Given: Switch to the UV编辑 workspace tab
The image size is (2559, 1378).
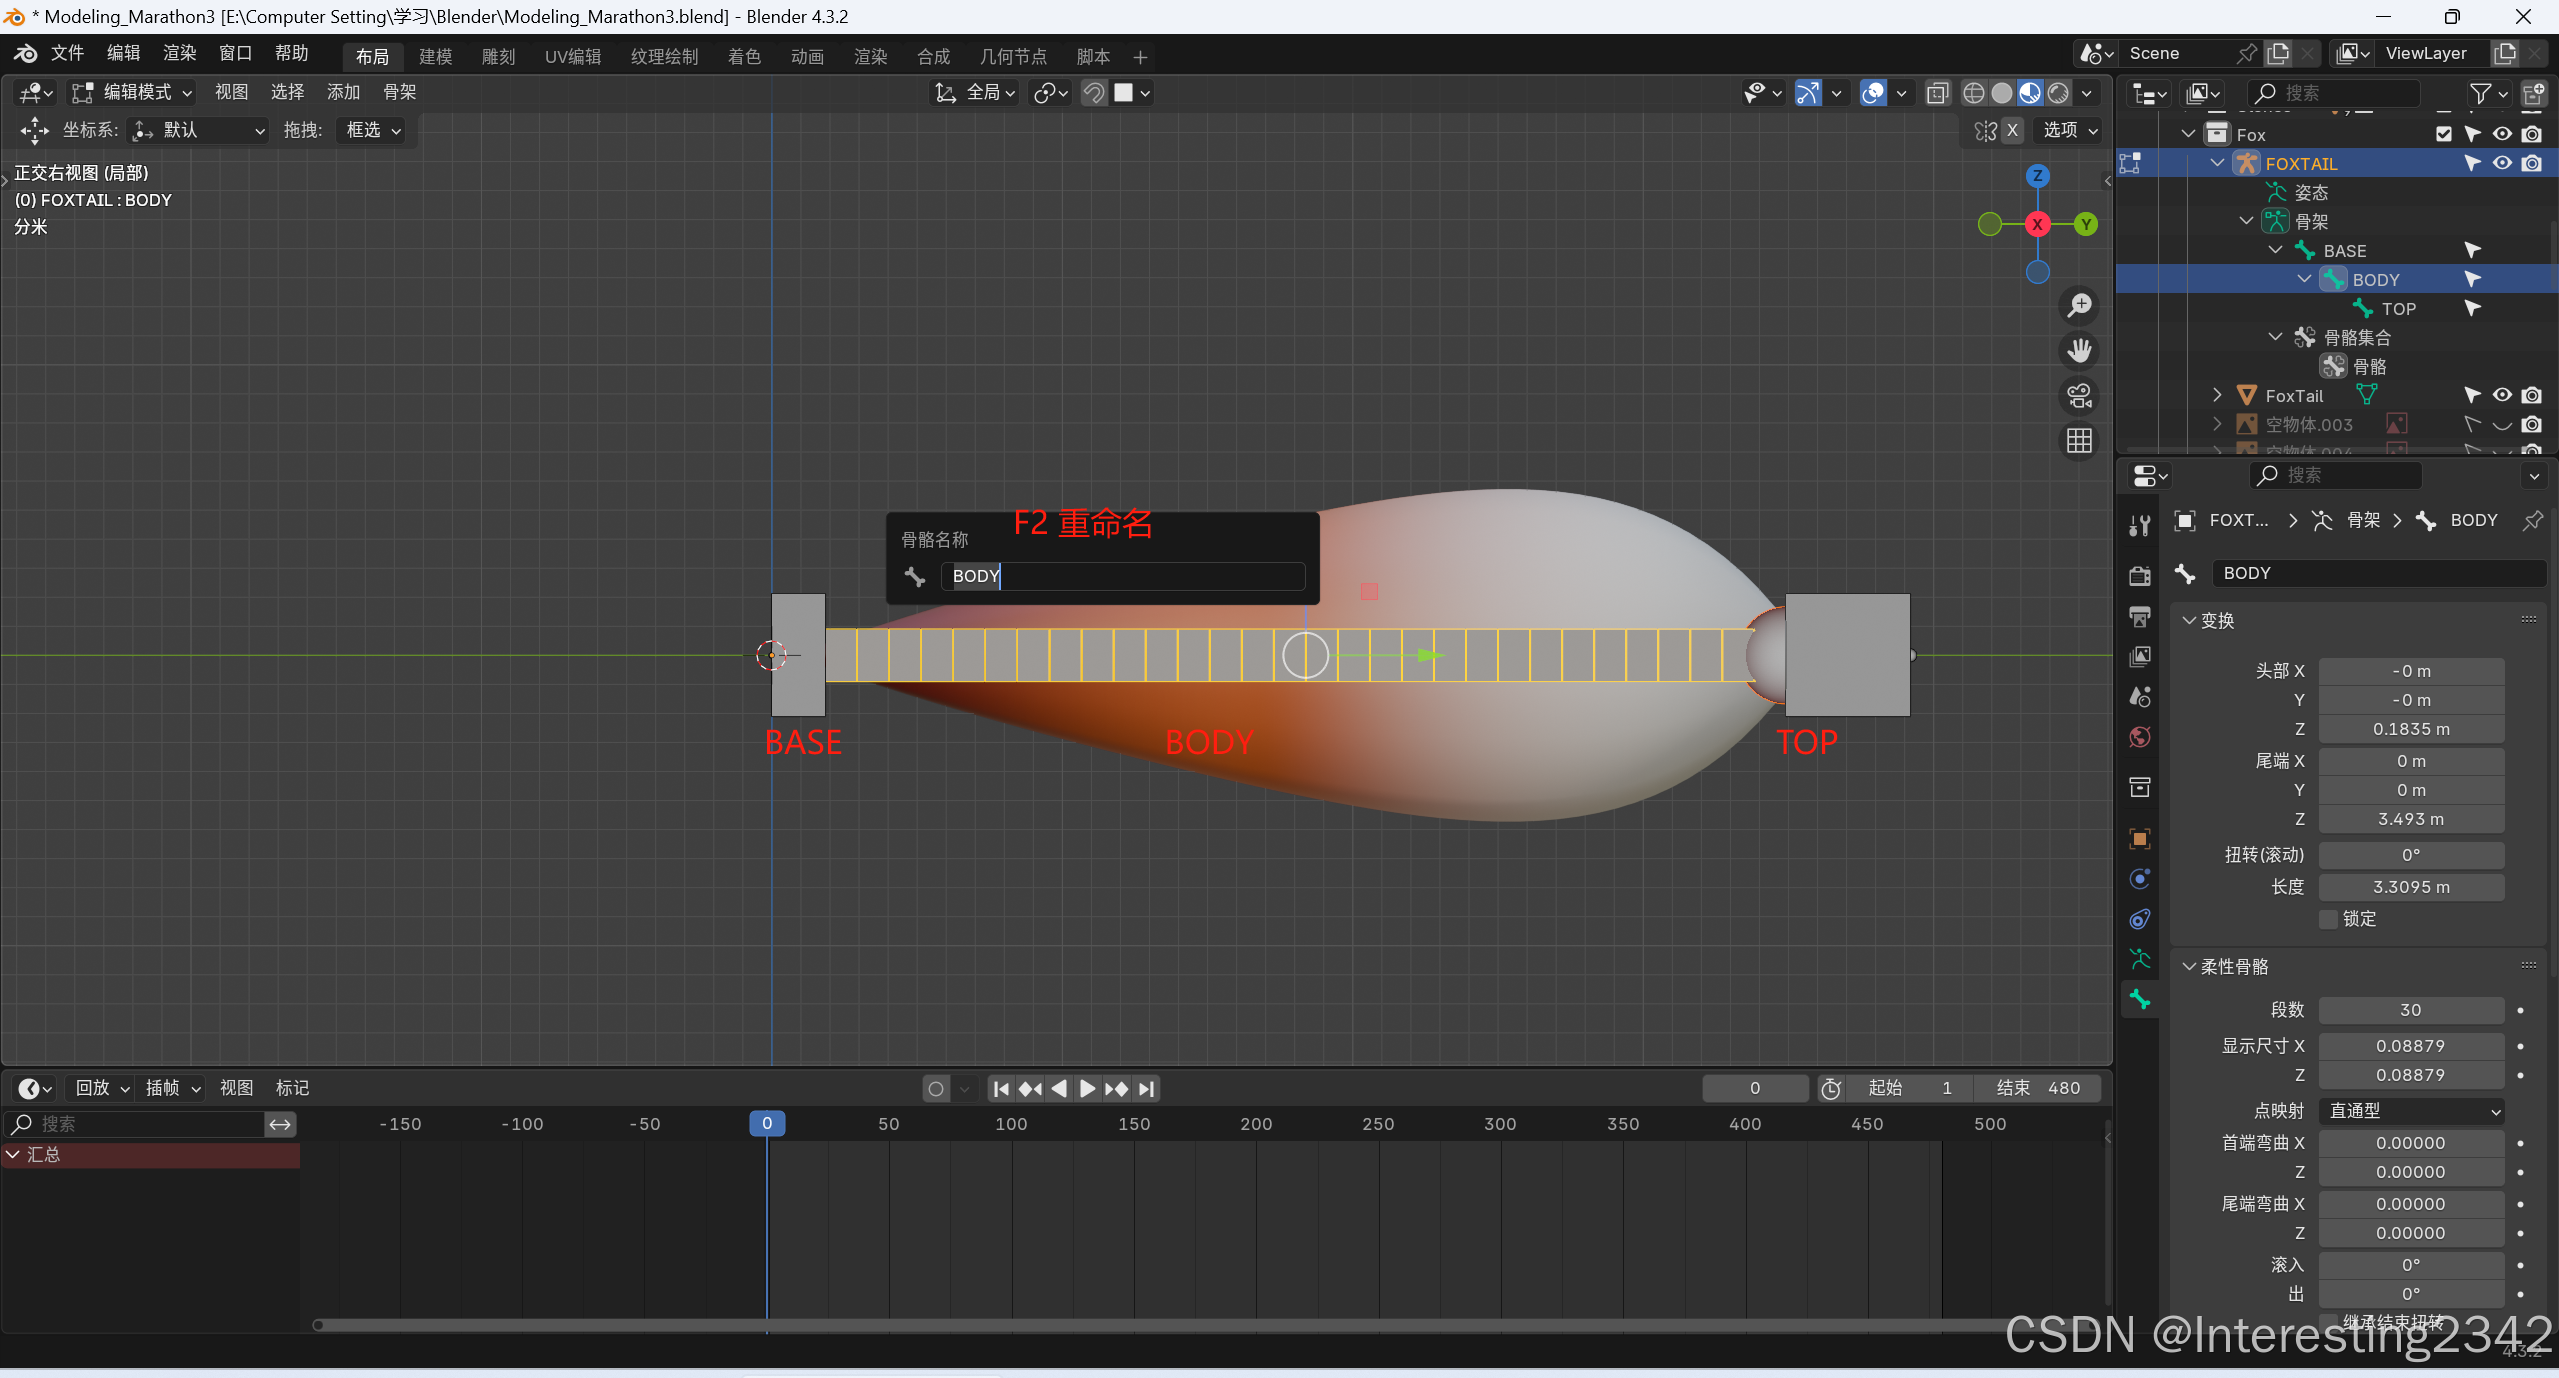Looking at the screenshot, I should (572, 57).
